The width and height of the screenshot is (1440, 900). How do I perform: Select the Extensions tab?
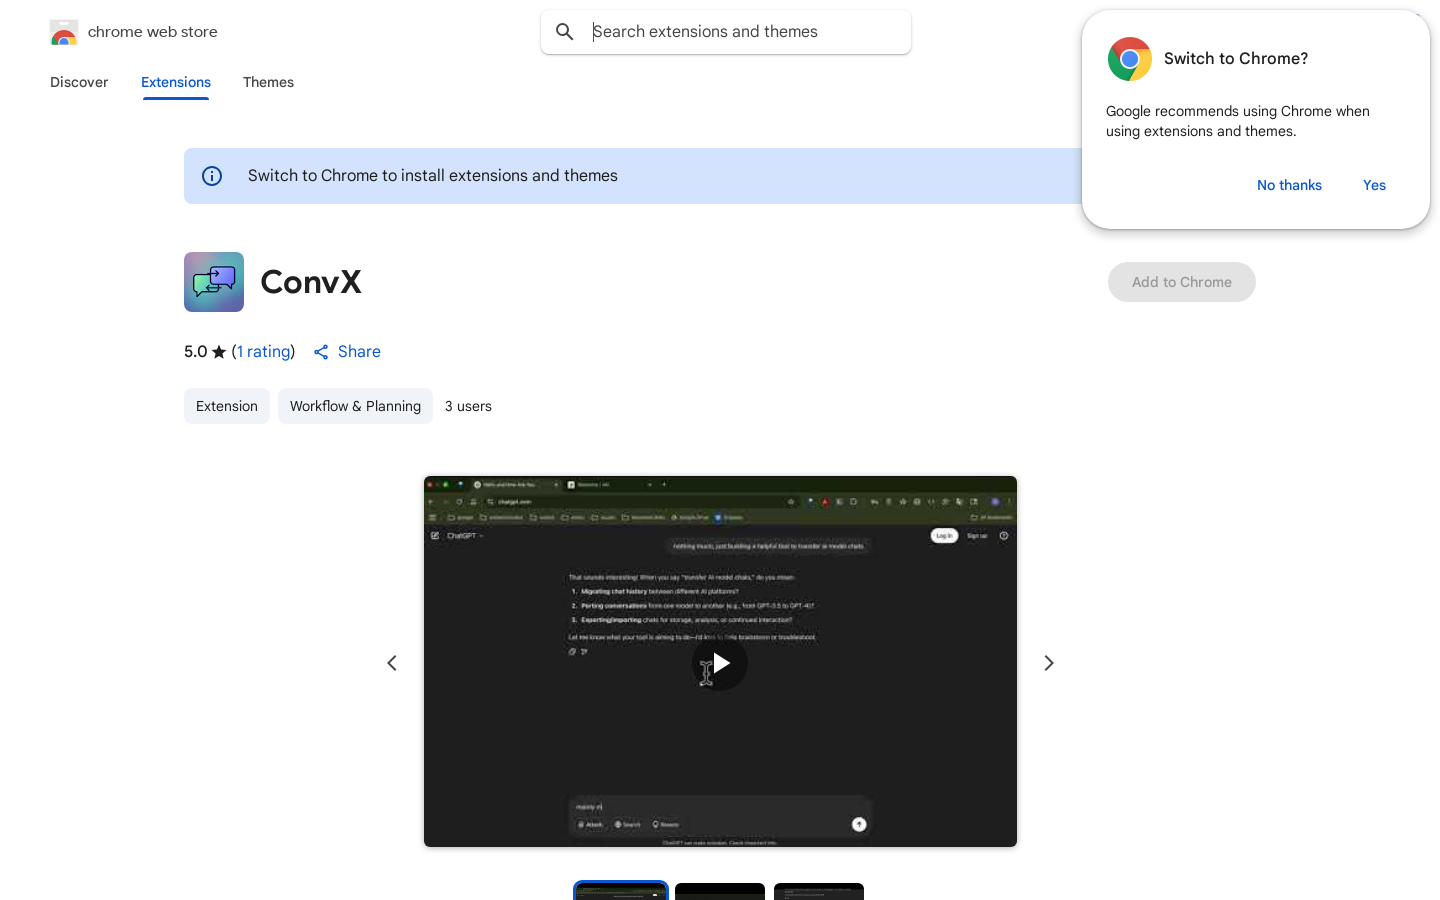(176, 82)
